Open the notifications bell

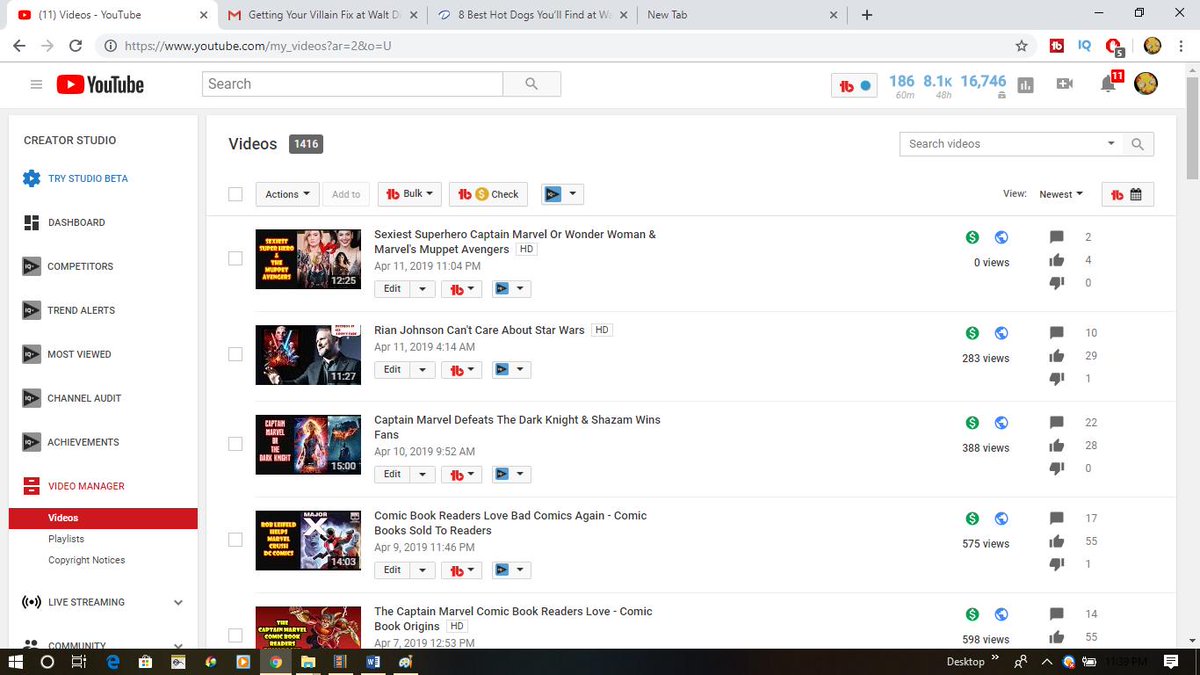tap(1108, 85)
